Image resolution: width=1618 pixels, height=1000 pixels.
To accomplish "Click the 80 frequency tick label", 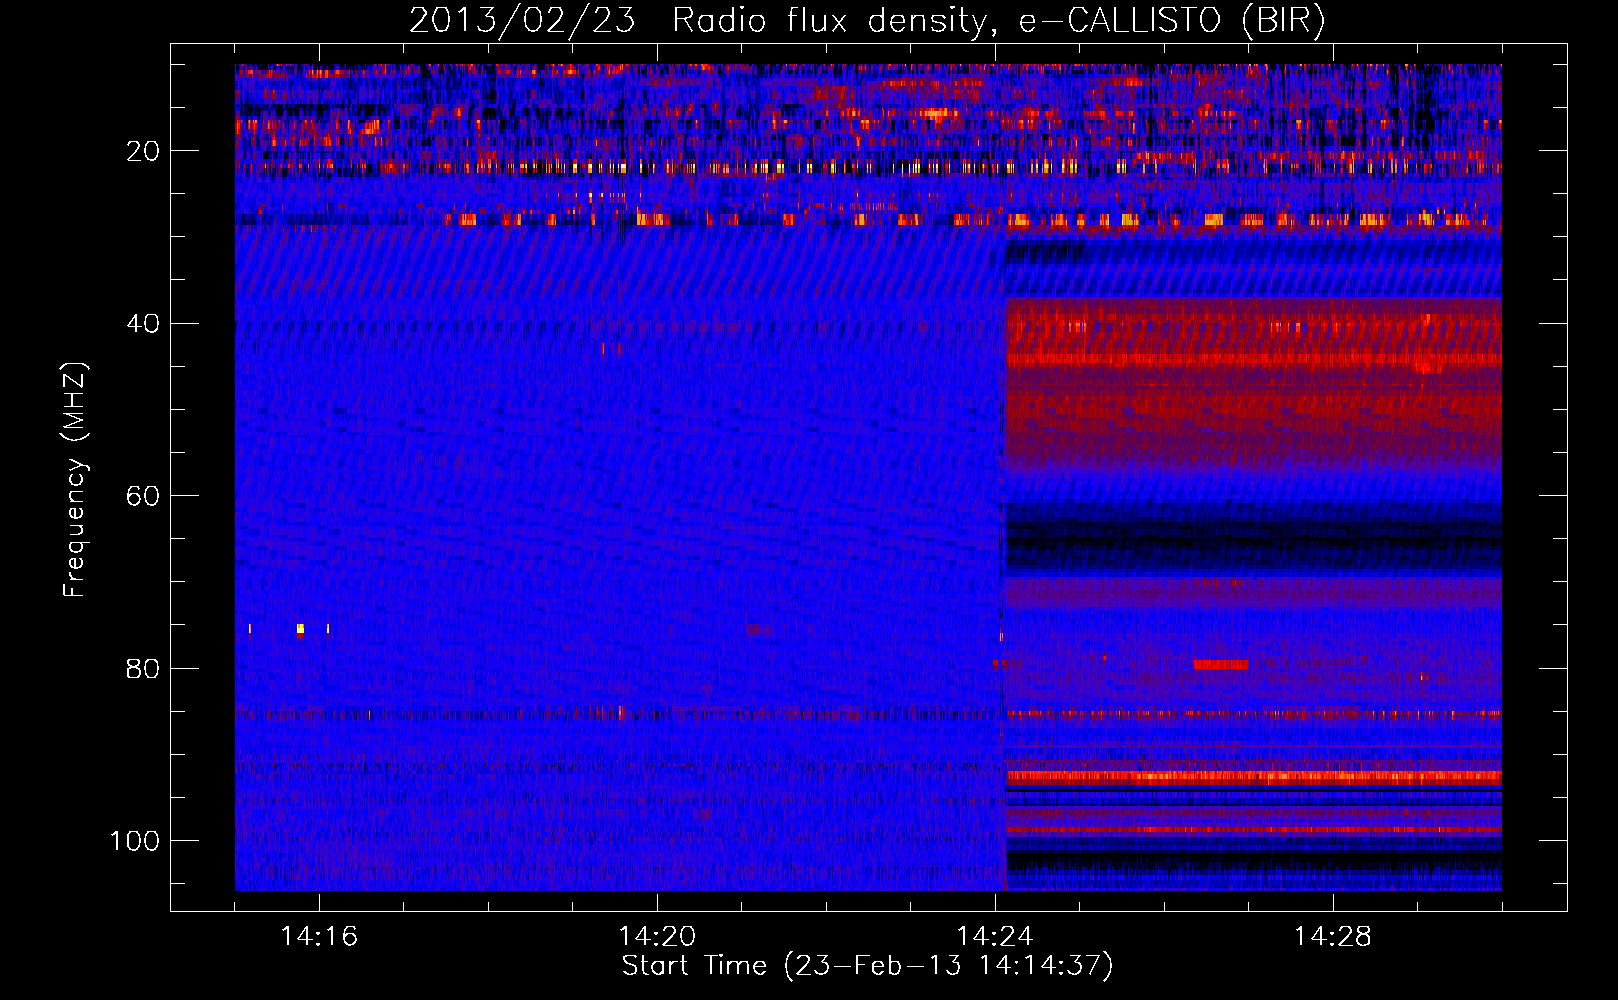I will 143,668.
